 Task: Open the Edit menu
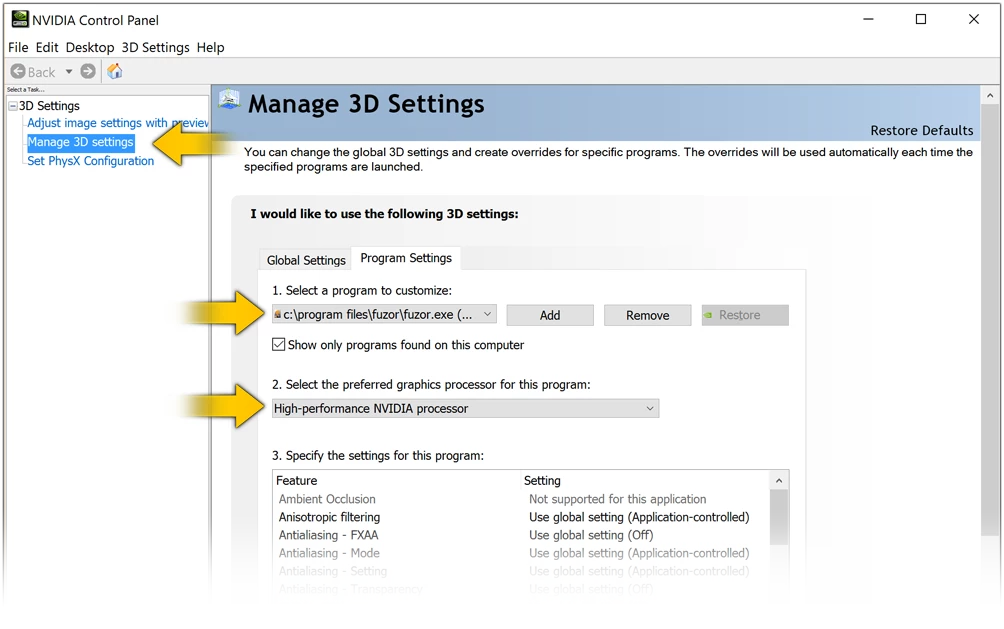(47, 47)
